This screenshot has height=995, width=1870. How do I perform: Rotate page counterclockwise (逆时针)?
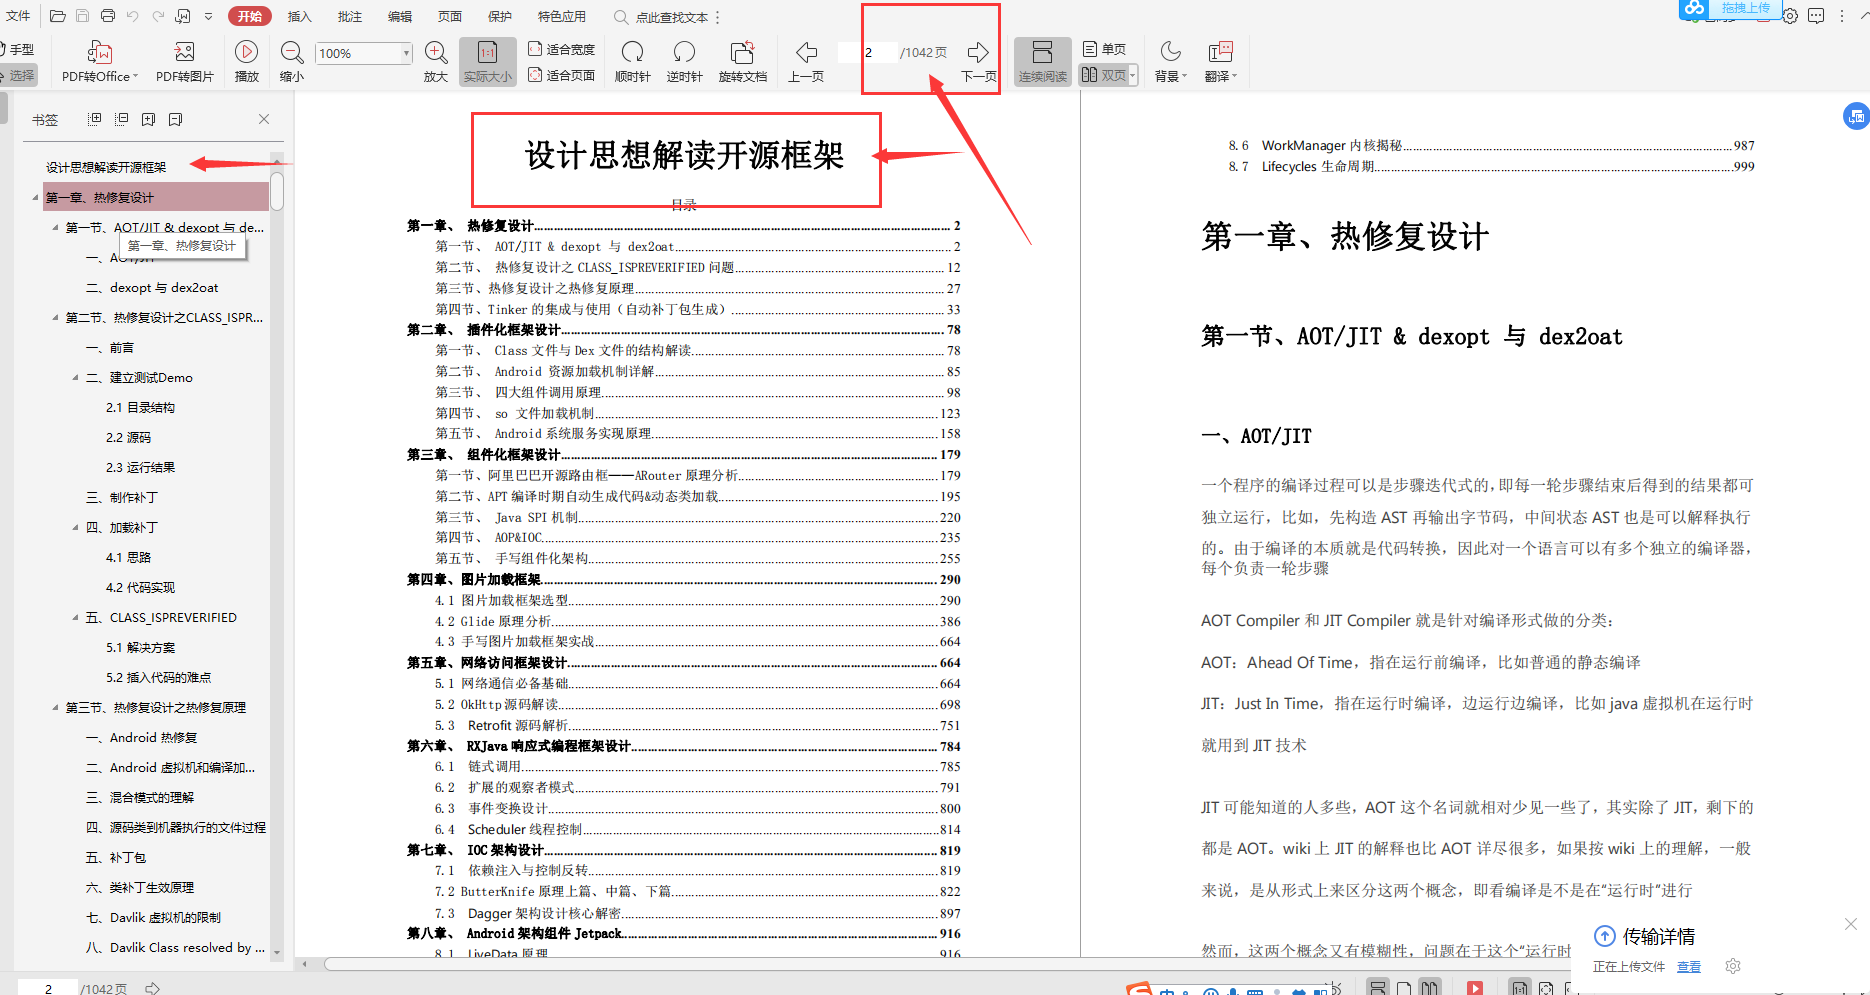(684, 62)
